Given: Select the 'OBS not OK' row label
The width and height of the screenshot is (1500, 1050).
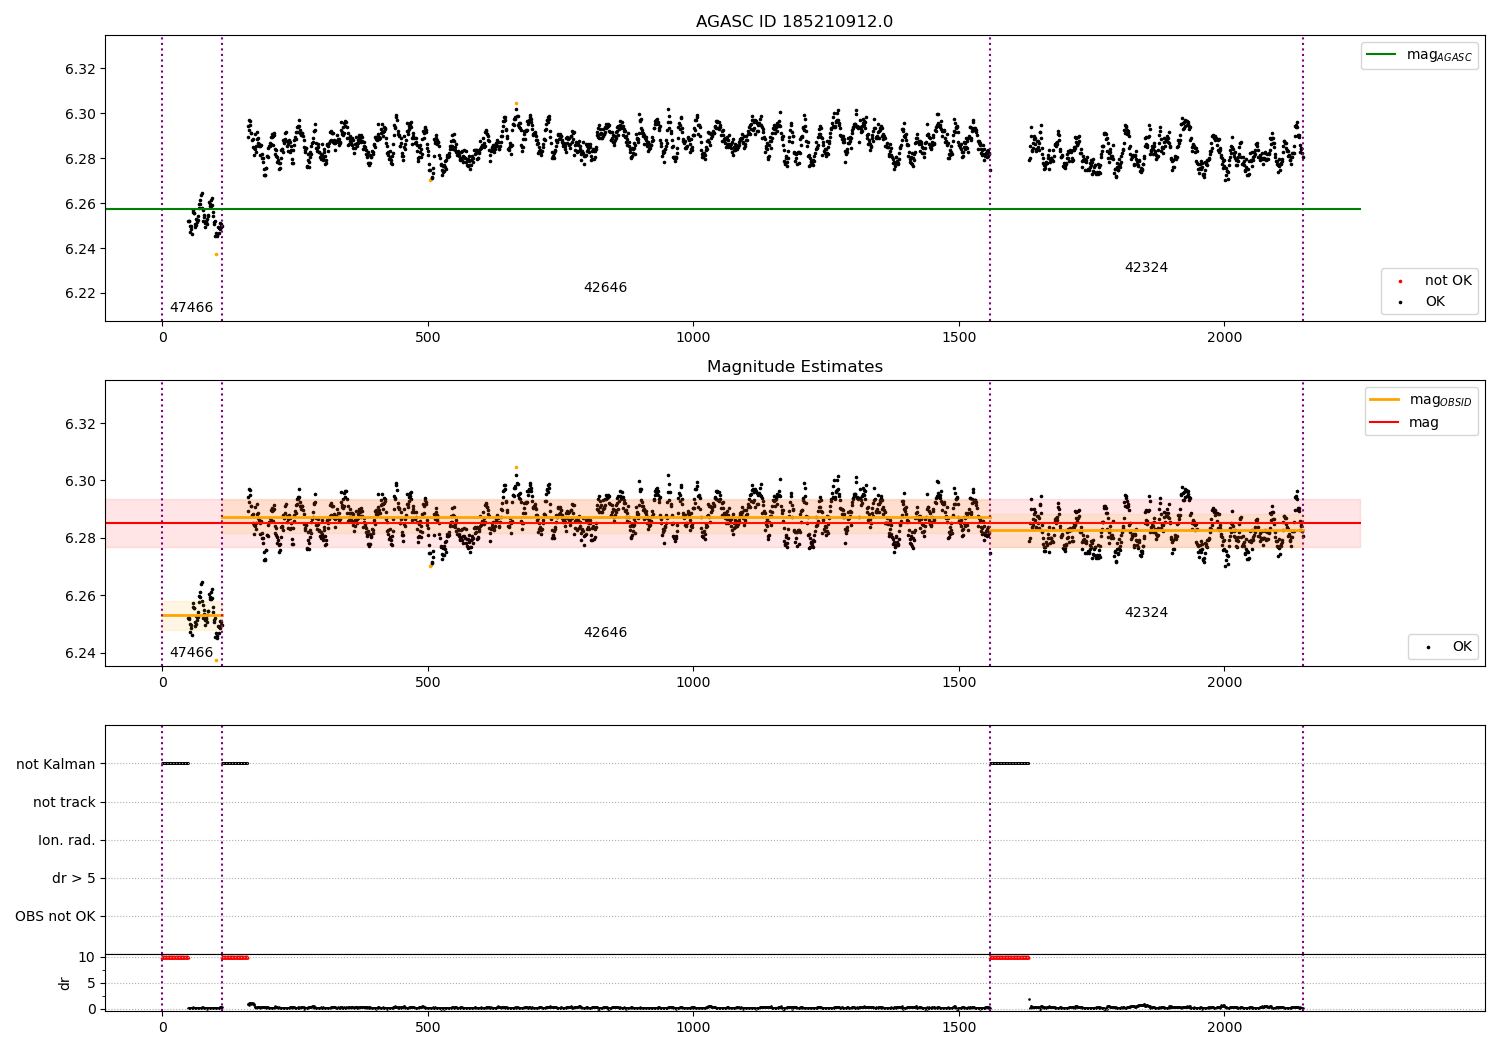Looking at the screenshot, I should coord(55,916).
